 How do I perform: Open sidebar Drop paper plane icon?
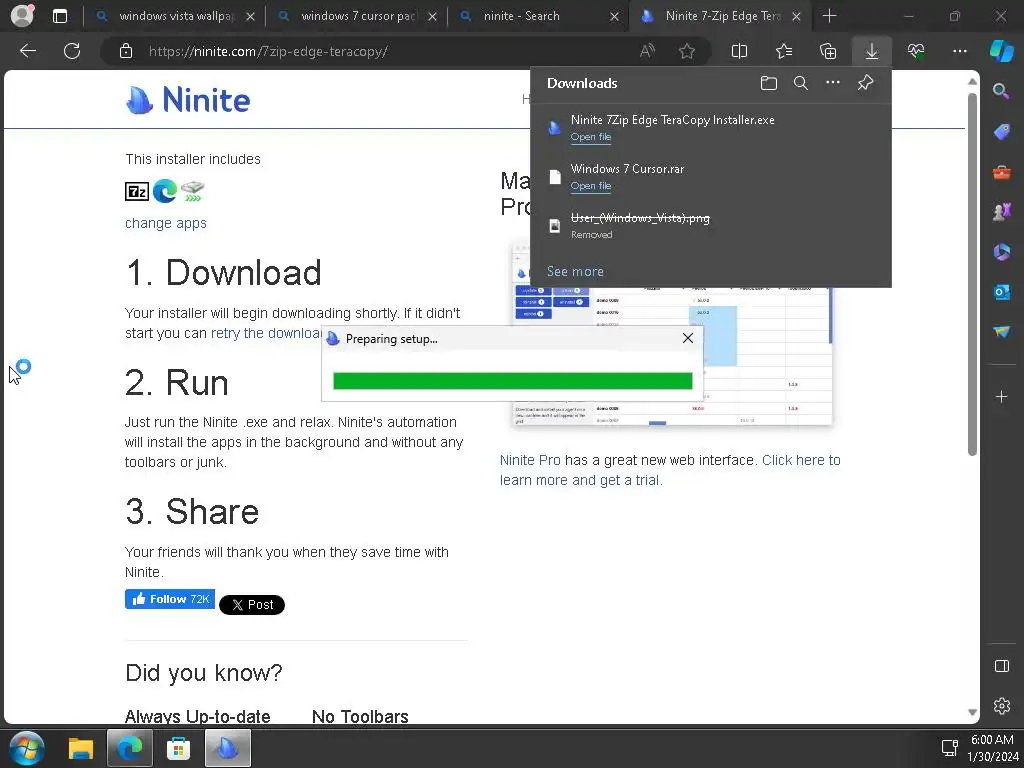point(1001,332)
